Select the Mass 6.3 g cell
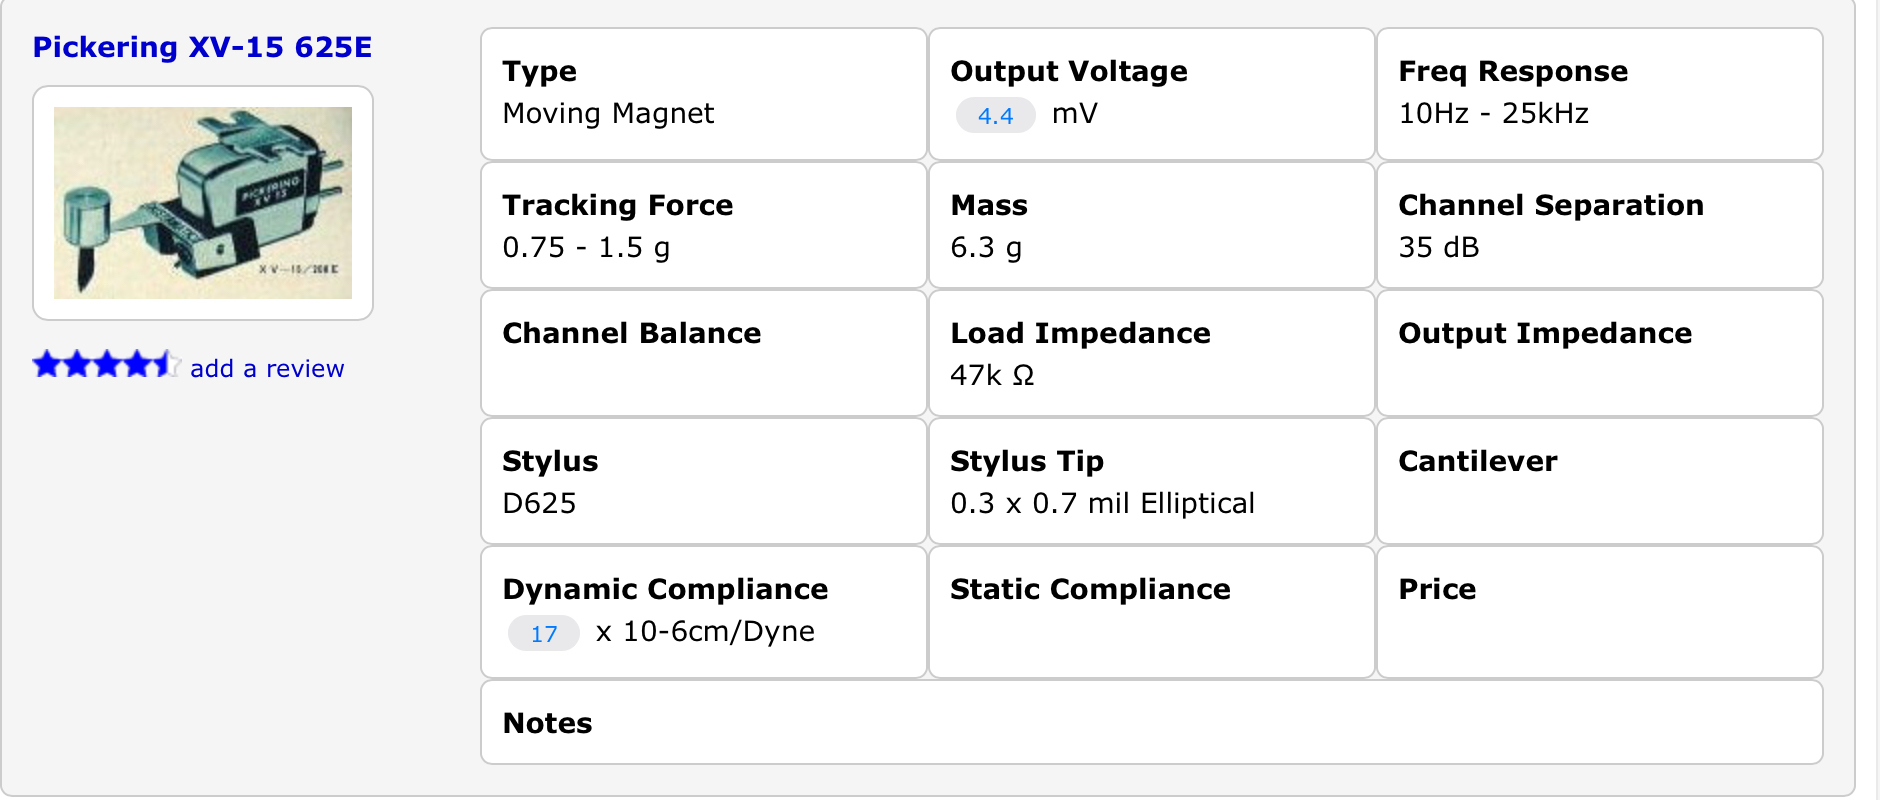This screenshot has width=1880, height=800. [x=1152, y=225]
